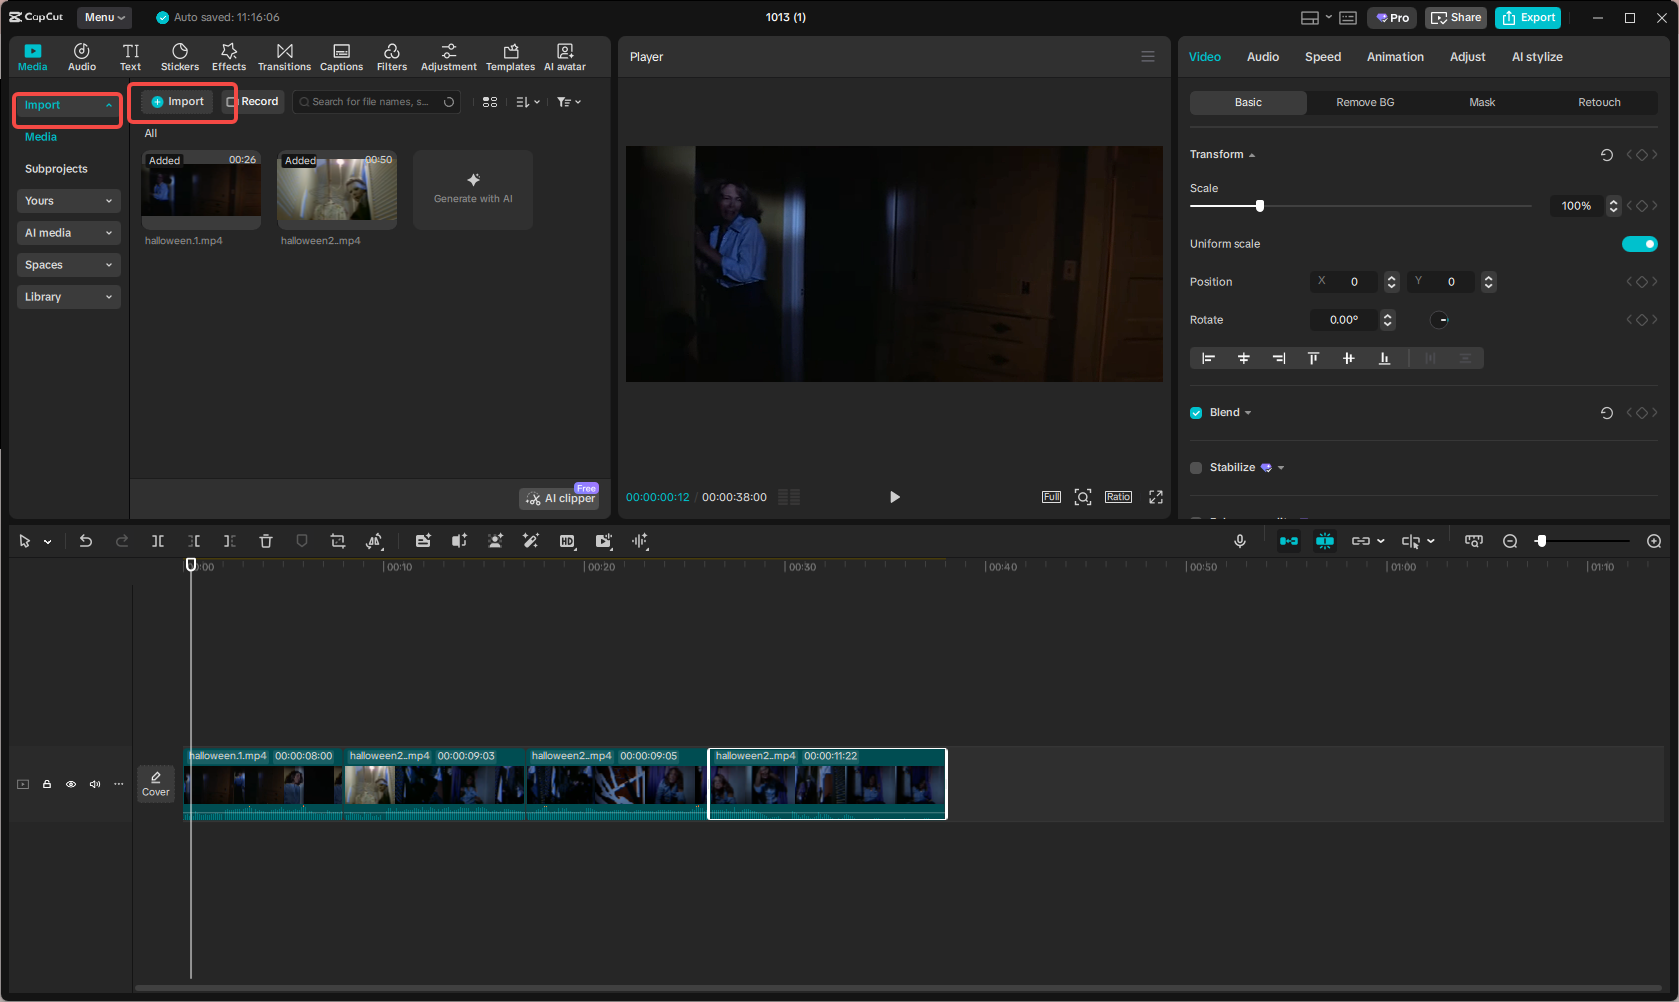Open the media filter dropdown

click(x=569, y=102)
